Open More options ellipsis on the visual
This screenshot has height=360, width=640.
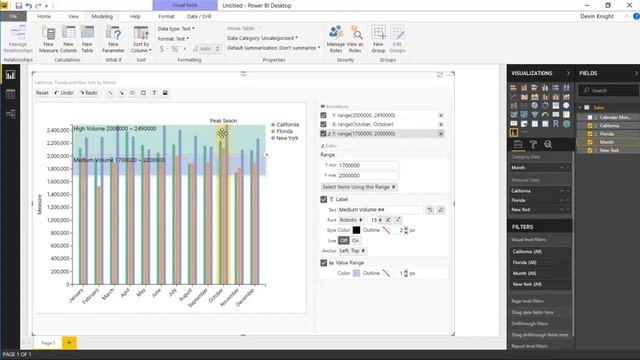click(x=449, y=75)
